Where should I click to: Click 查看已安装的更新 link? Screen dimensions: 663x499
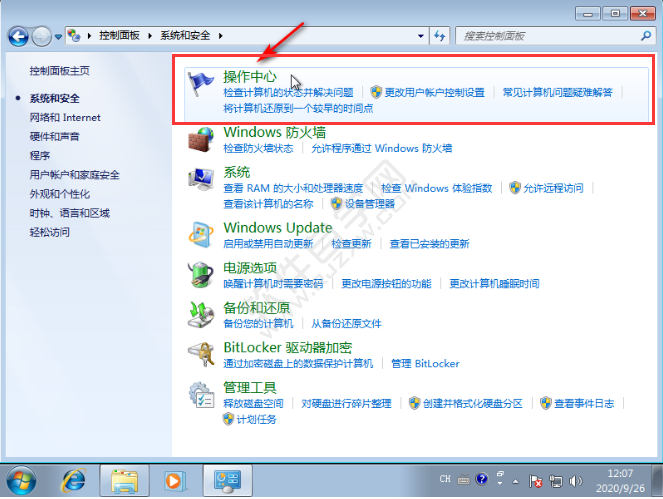[430, 244]
